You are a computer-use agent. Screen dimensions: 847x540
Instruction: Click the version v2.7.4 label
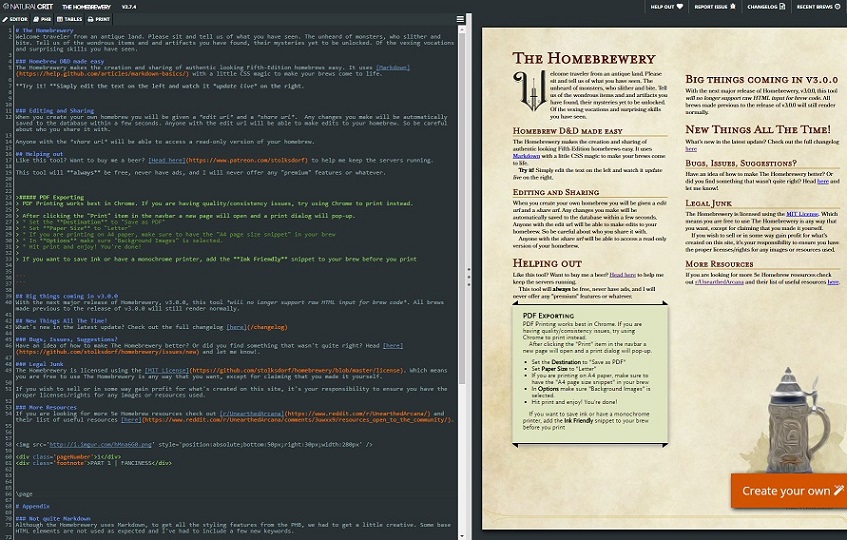click(129, 7)
